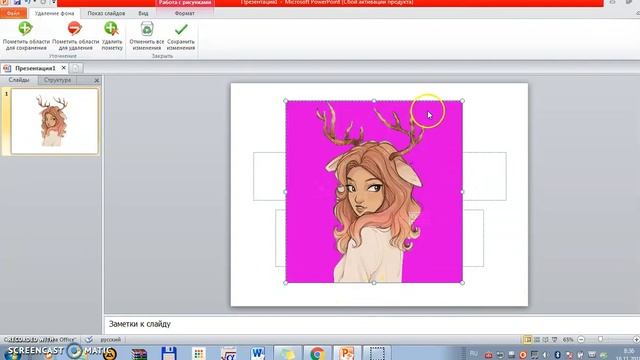
Task: Click the bottom-right marquee handle of picture
Action: (462, 282)
